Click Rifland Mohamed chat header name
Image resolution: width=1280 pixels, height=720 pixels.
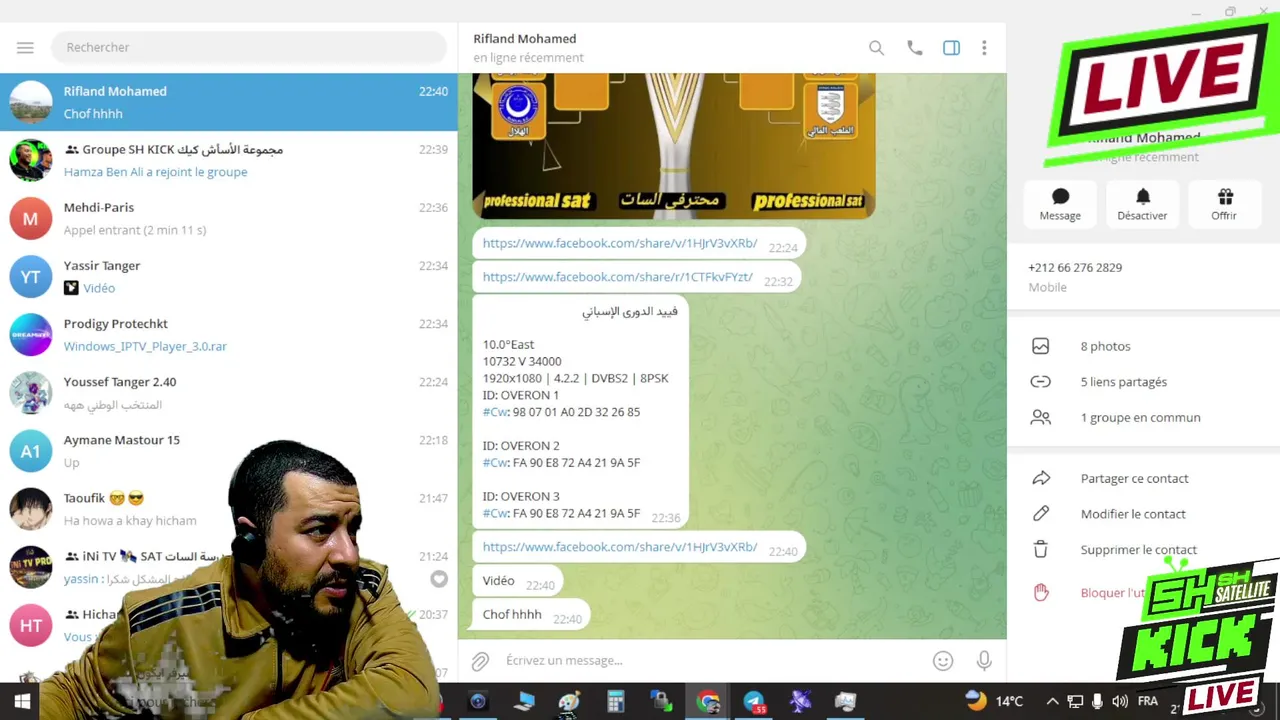(525, 39)
